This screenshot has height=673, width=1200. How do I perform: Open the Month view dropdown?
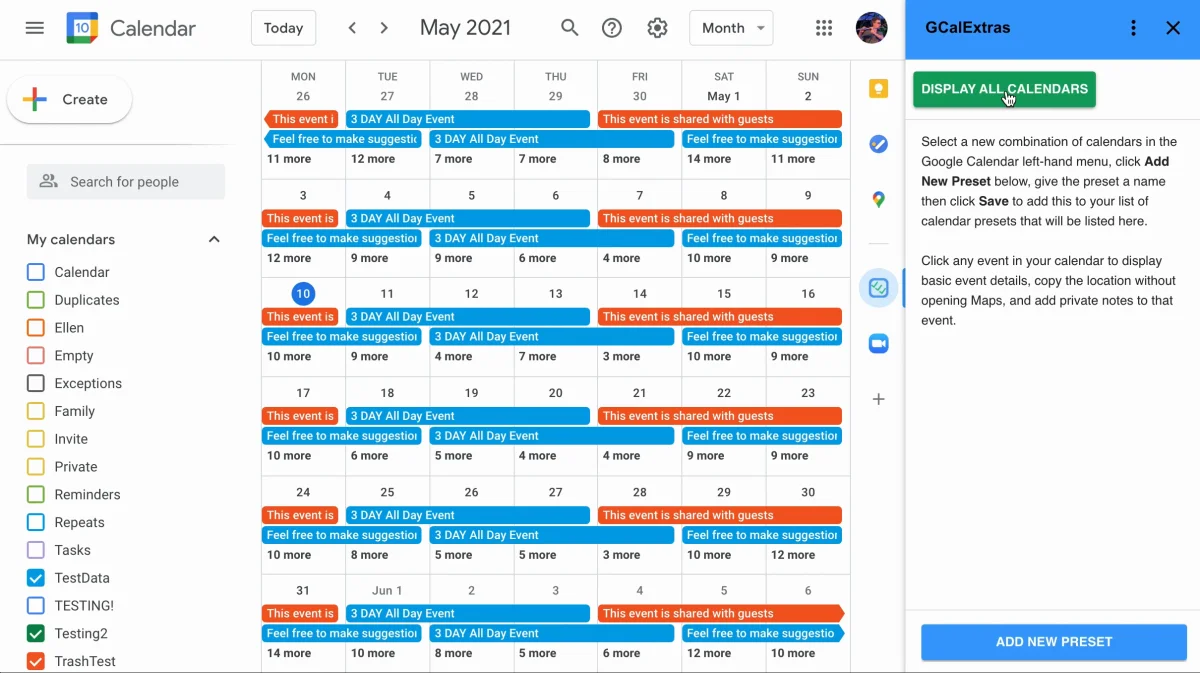pyautogui.click(x=731, y=28)
